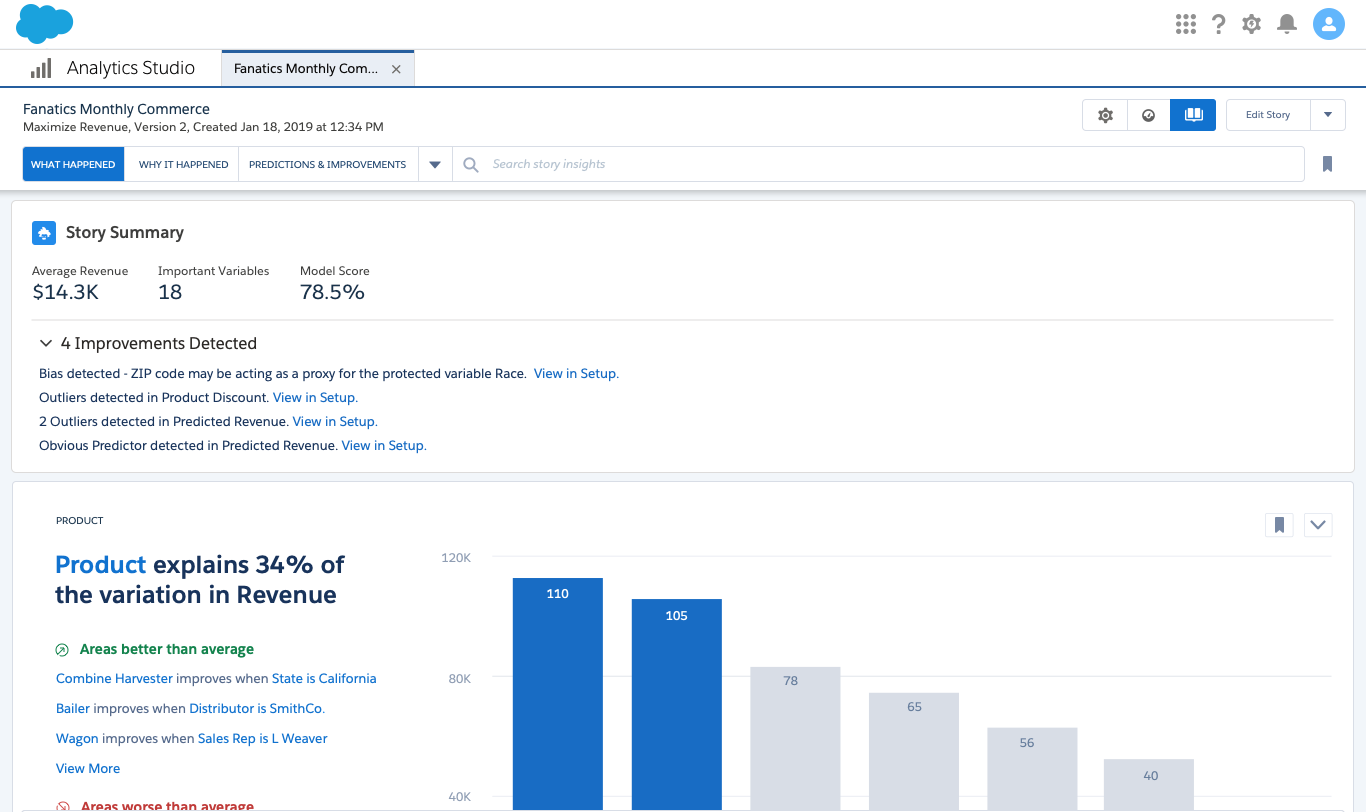1366x812 pixels.
Task: Open the Product card chevron menu
Action: pyautogui.click(x=1317, y=525)
